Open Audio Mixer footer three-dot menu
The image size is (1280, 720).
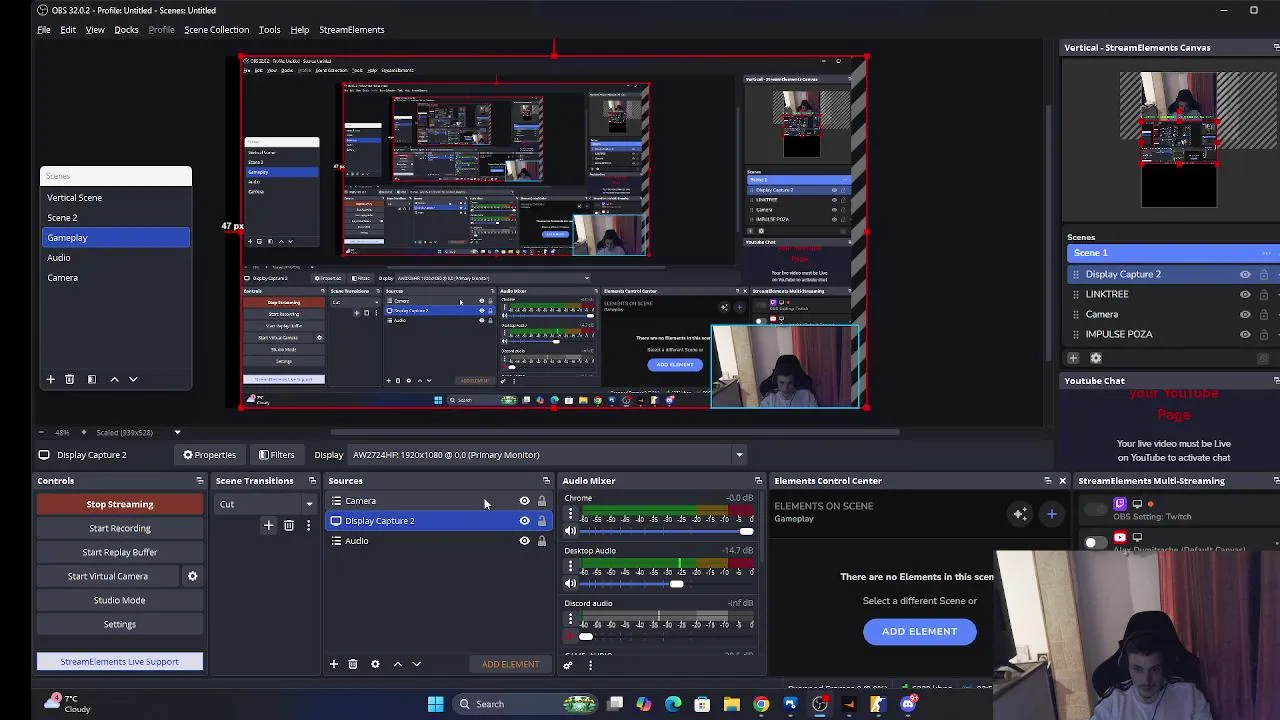(590, 665)
